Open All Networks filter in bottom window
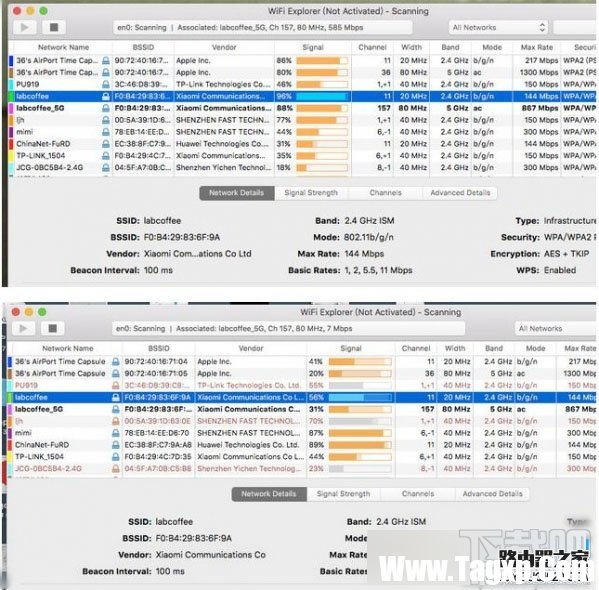Screen dimensions: 599x590 (x=556, y=329)
